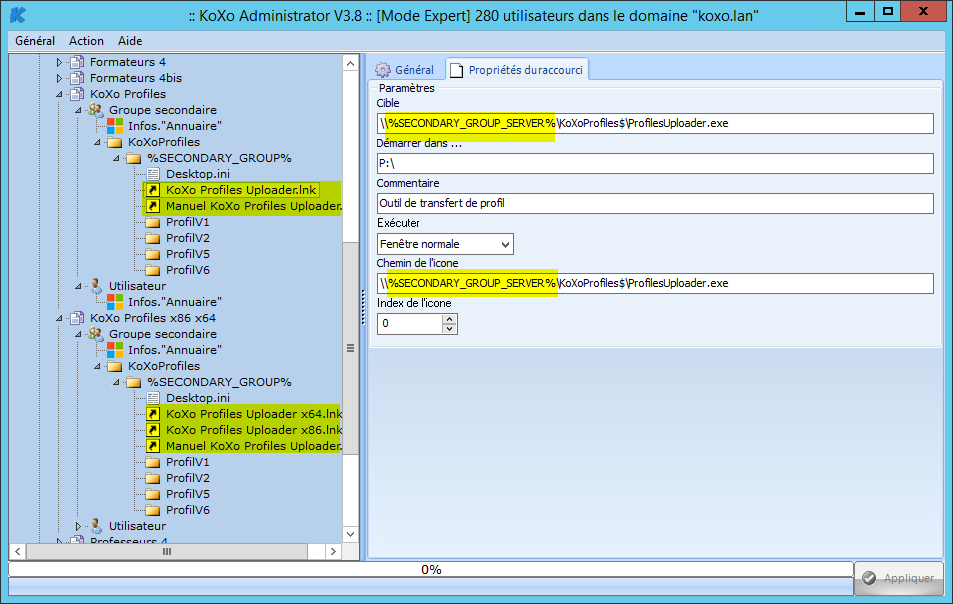The width and height of the screenshot is (953, 604).
Task: Select second ProfilV5 folder under x86 x64
Action: tap(188, 494)
